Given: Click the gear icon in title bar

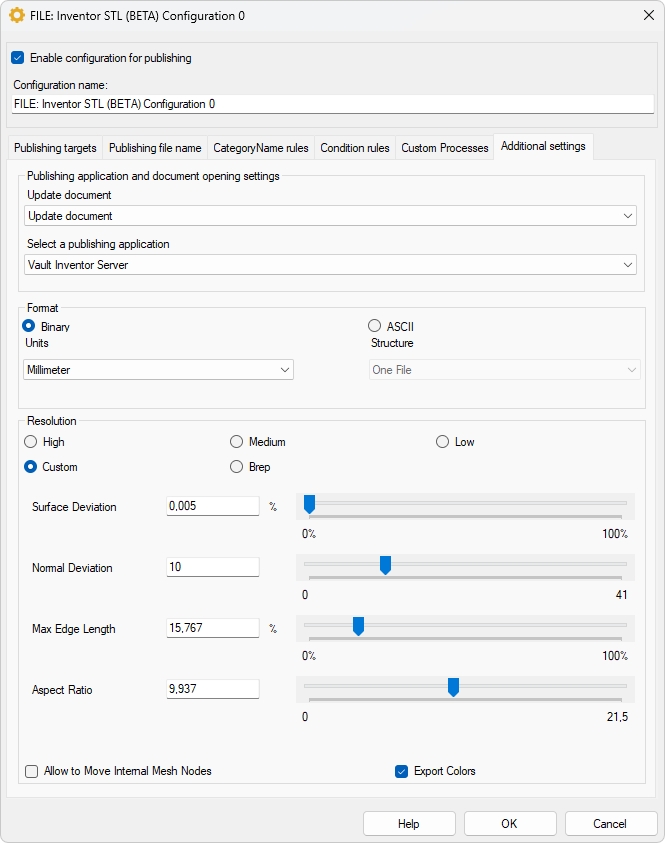Looking at the screenshot, I should 16,16.
